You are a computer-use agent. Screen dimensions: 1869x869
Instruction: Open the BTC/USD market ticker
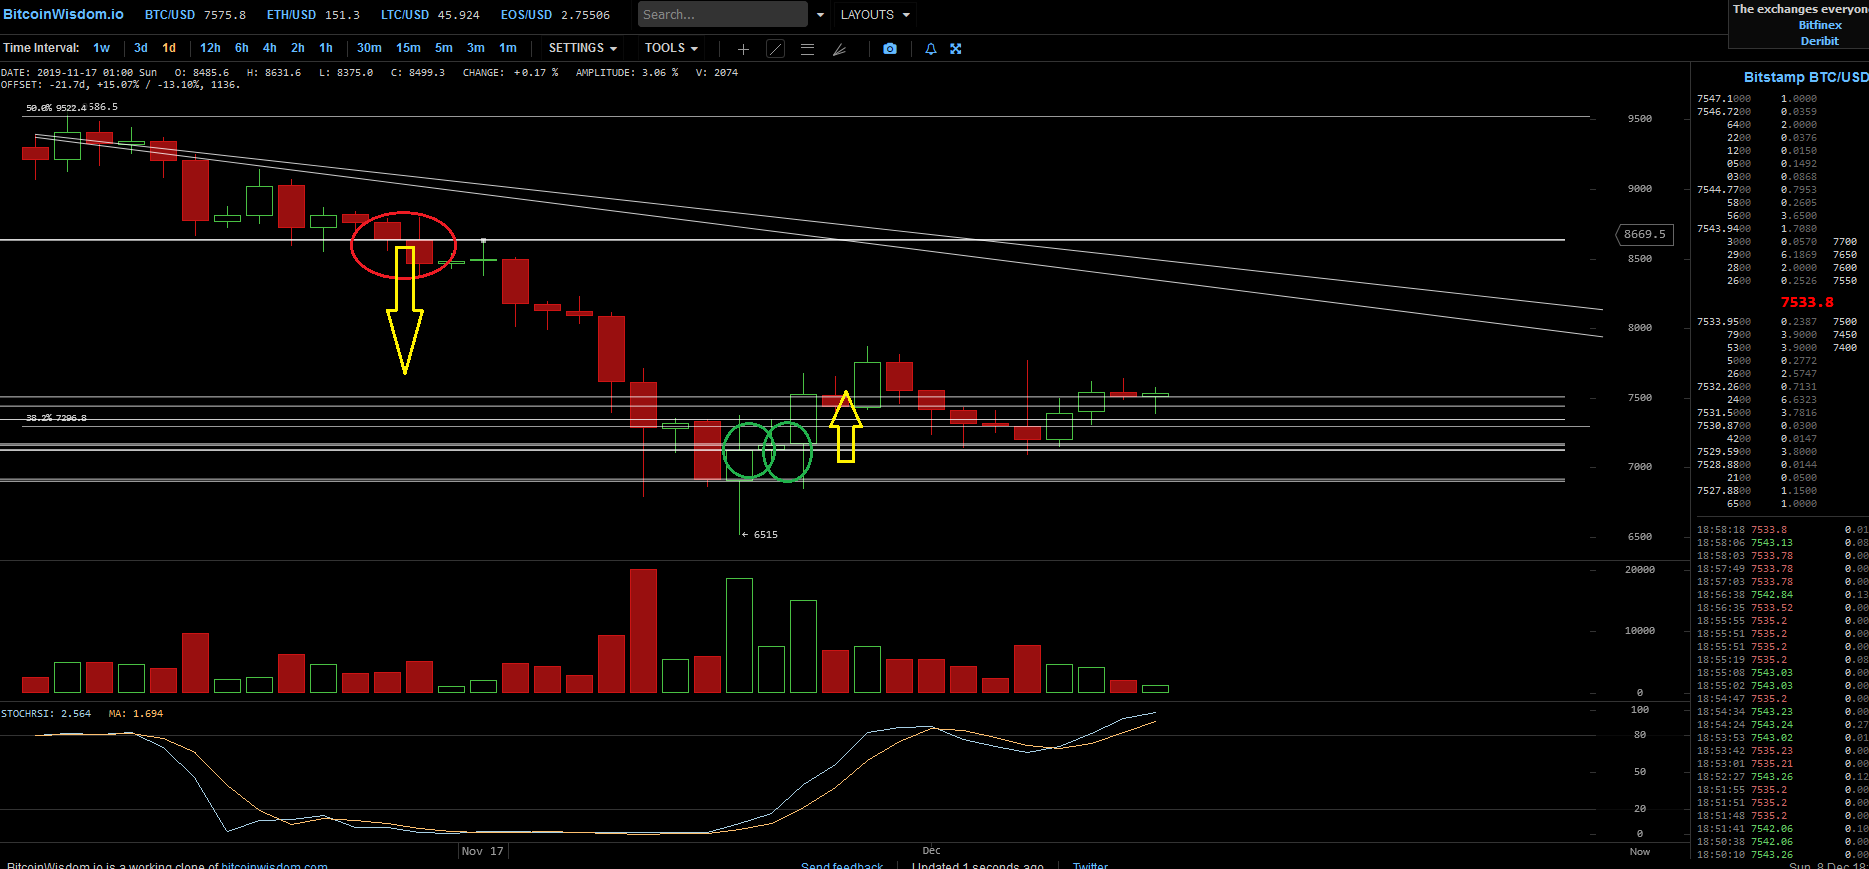point(195,15)
